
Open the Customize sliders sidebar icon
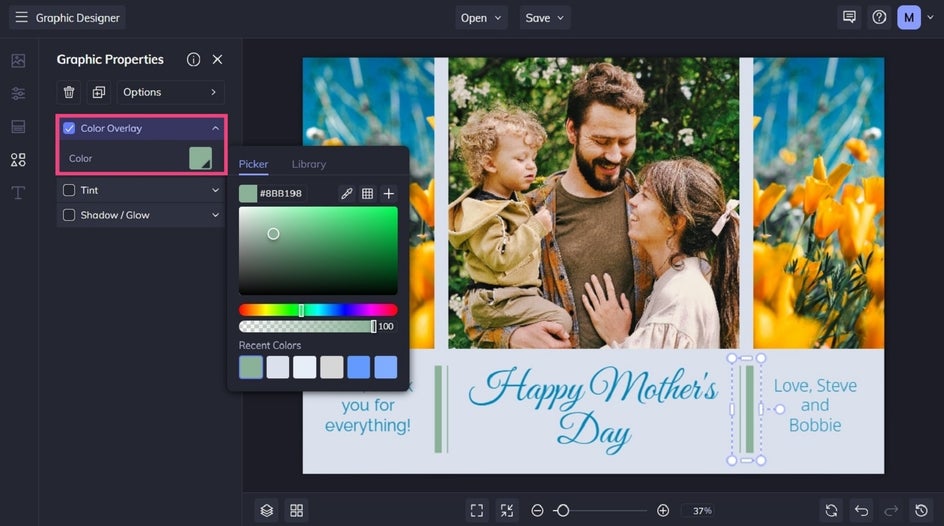click(x=18, y=93)
